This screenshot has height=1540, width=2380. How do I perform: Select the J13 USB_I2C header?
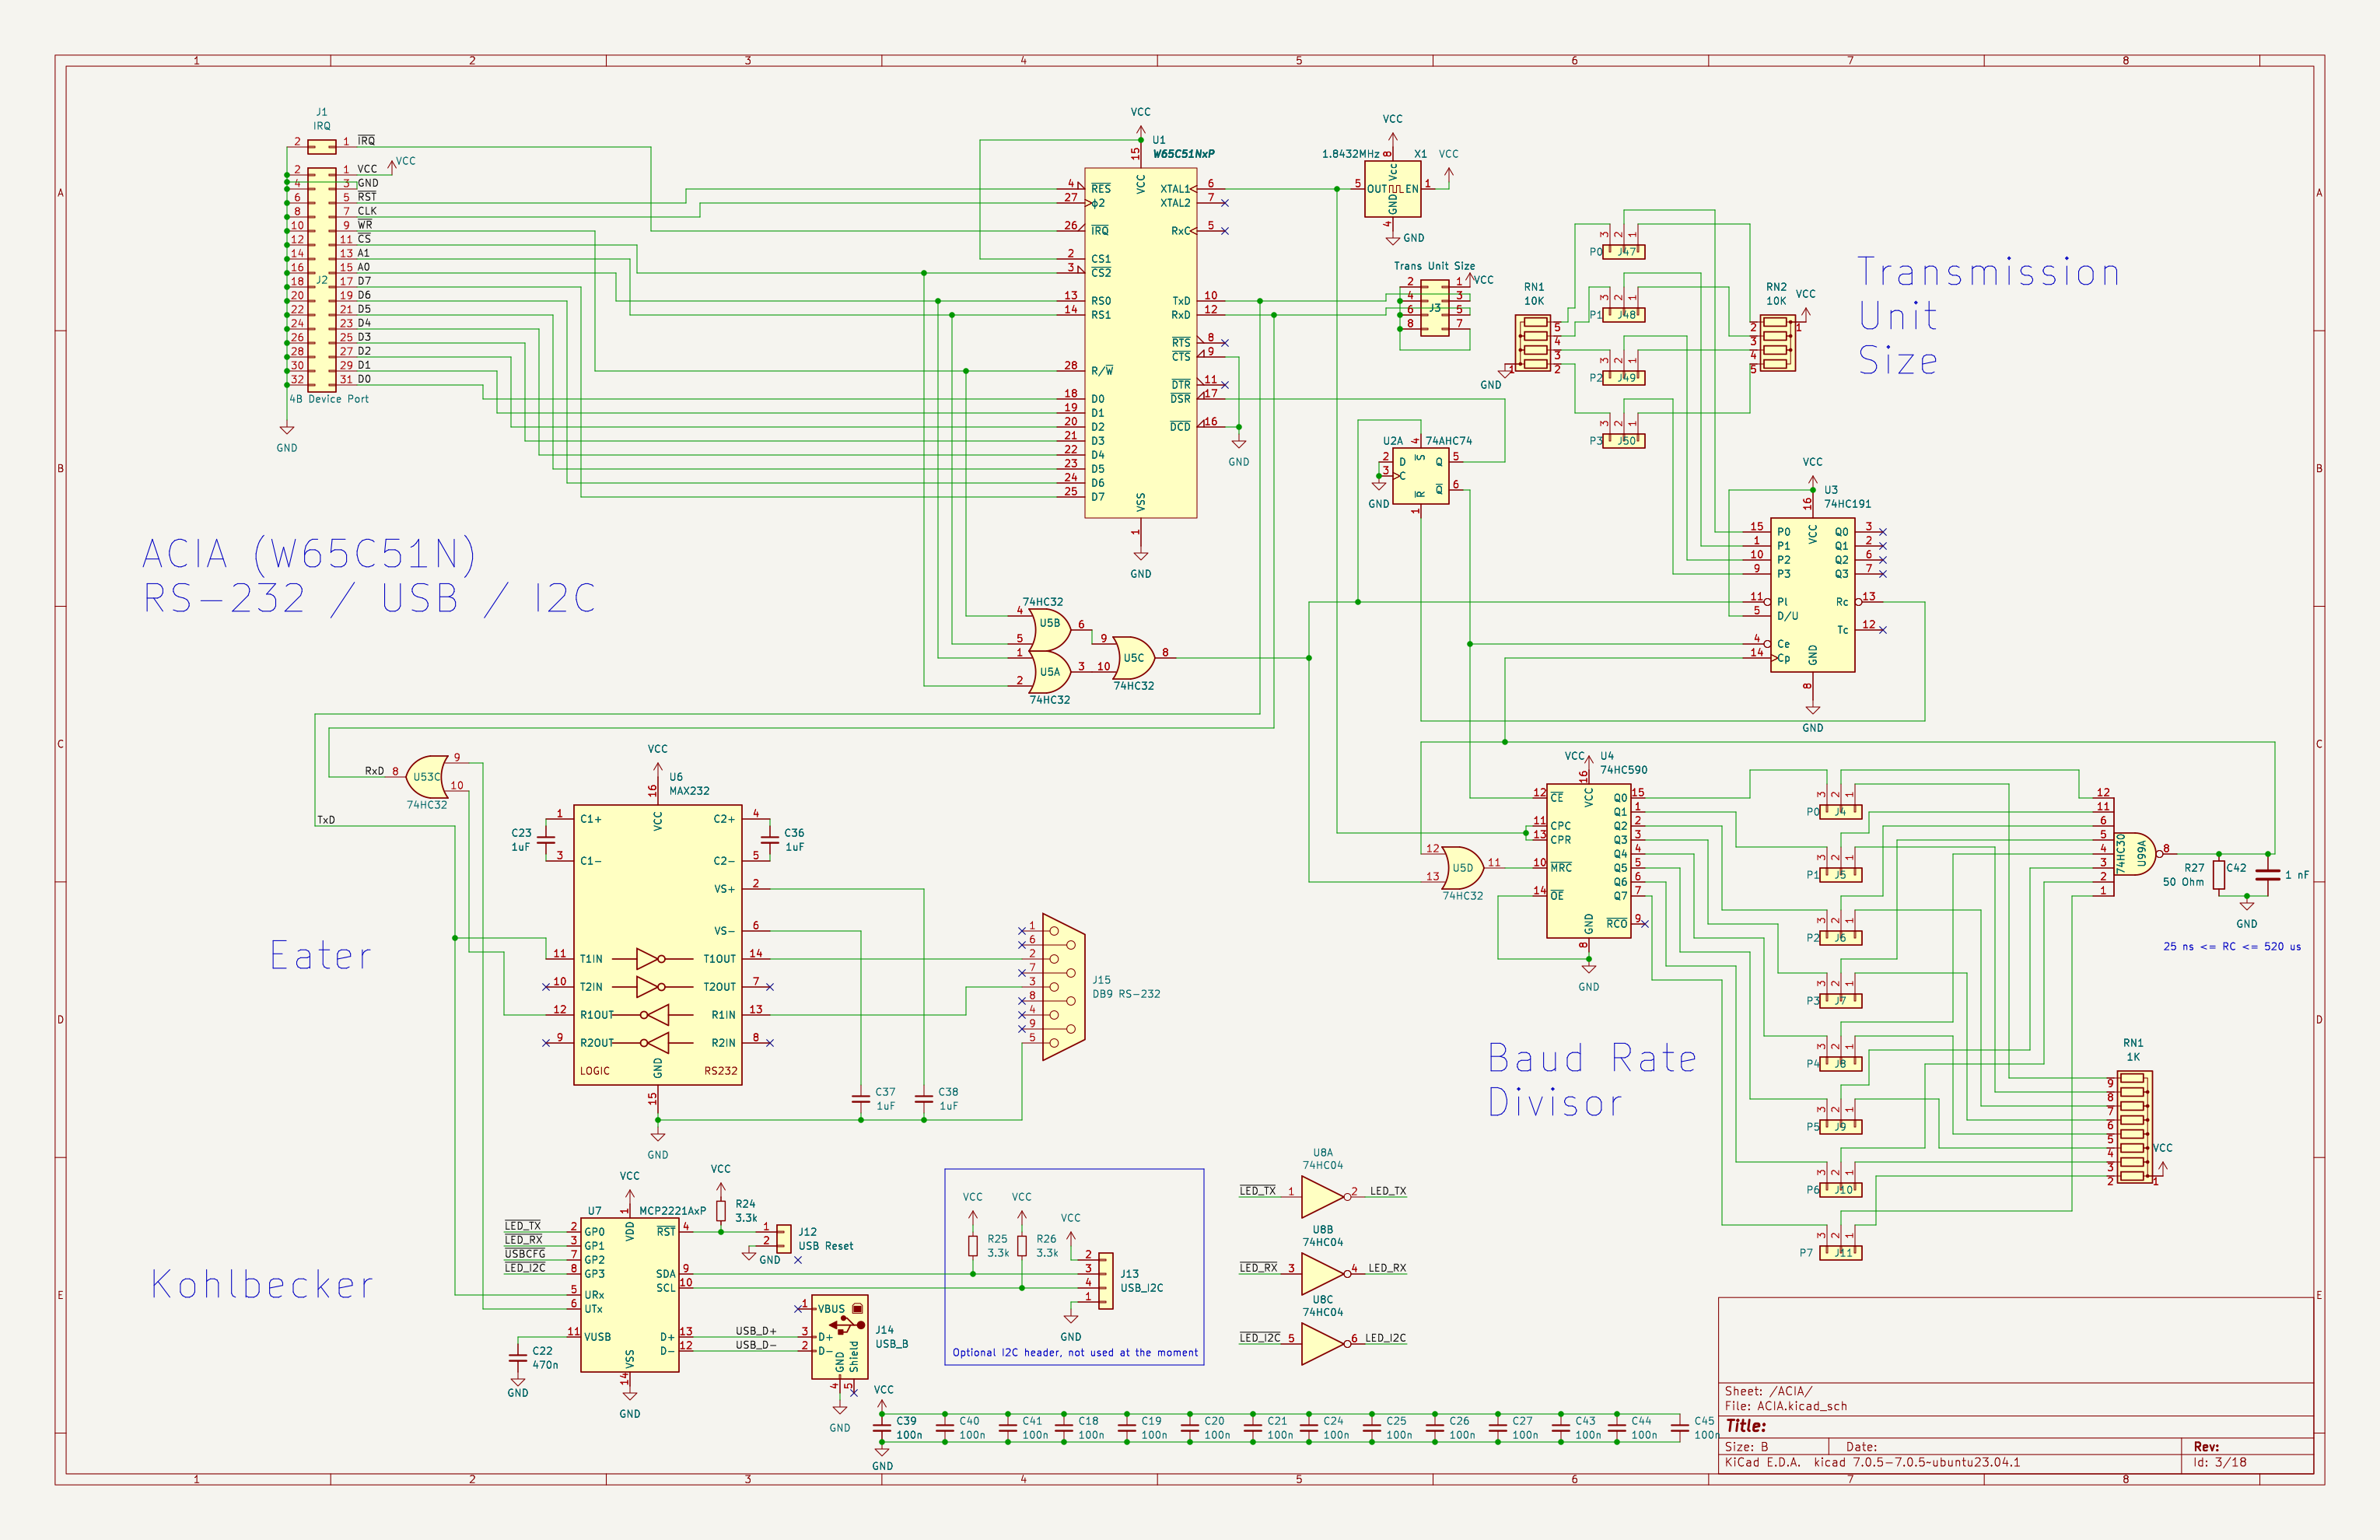tap(1105, 1281)
